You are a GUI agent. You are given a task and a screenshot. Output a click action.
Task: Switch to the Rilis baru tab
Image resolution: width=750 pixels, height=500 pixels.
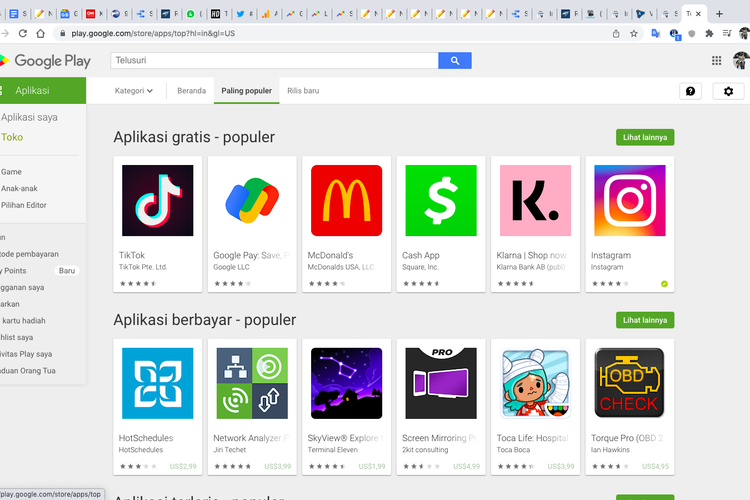click(x=303, y=91)
